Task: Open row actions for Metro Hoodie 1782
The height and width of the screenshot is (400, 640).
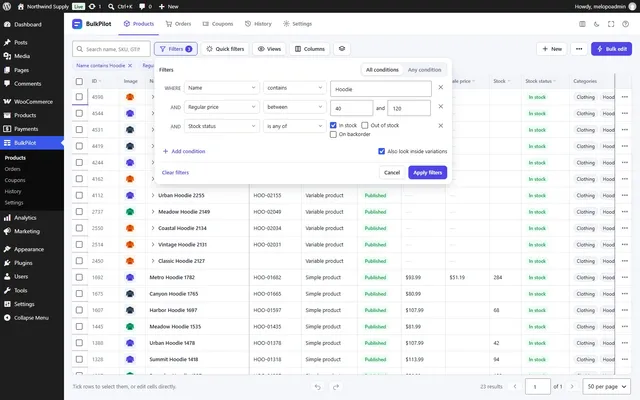Action: click(x=624, y=278)
